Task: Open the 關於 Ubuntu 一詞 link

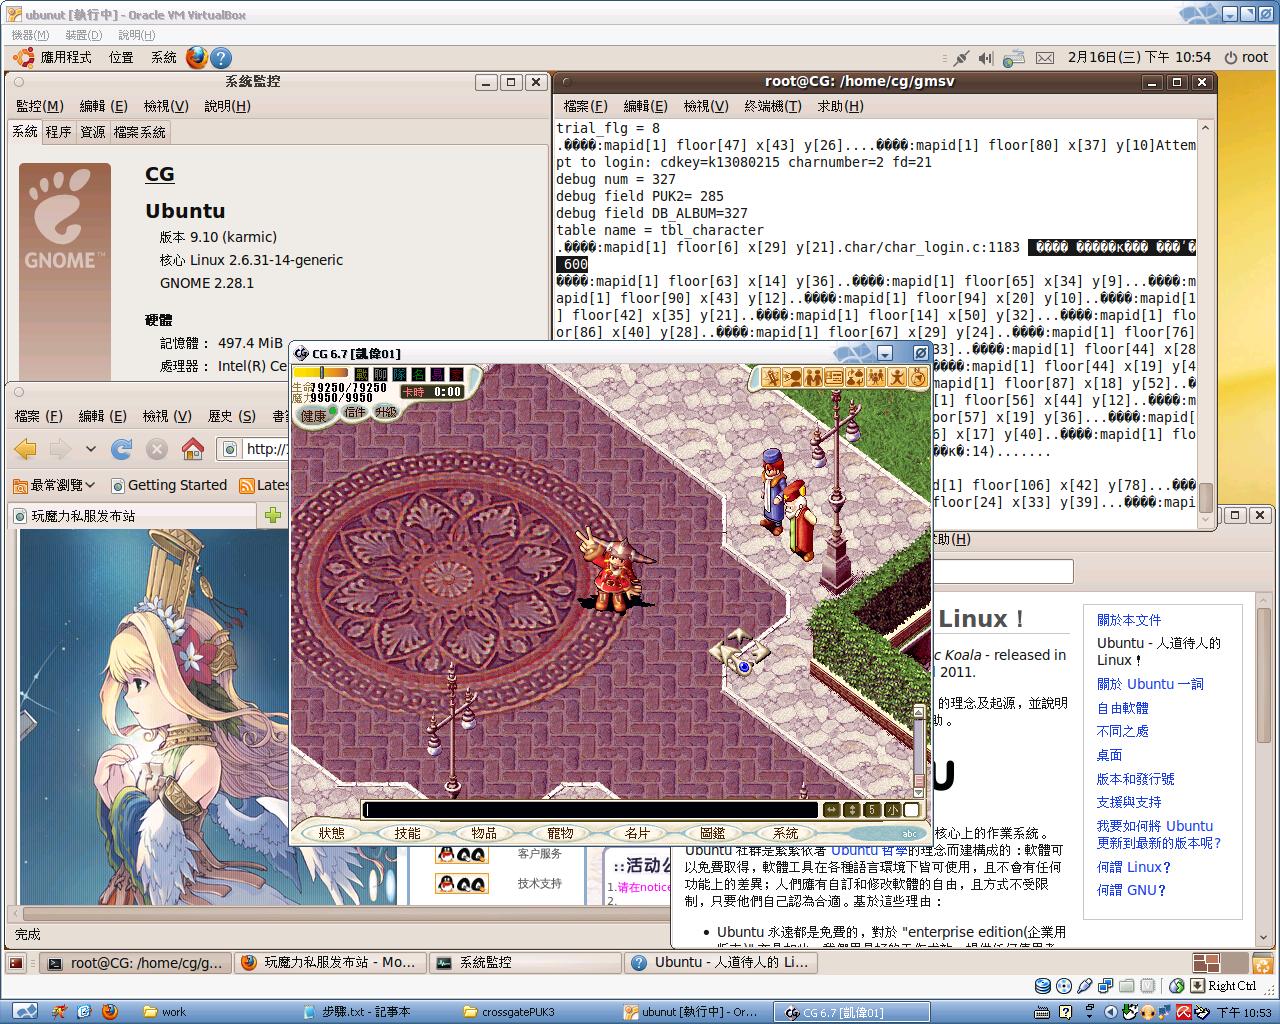Action: click(x=1149, y=684)
